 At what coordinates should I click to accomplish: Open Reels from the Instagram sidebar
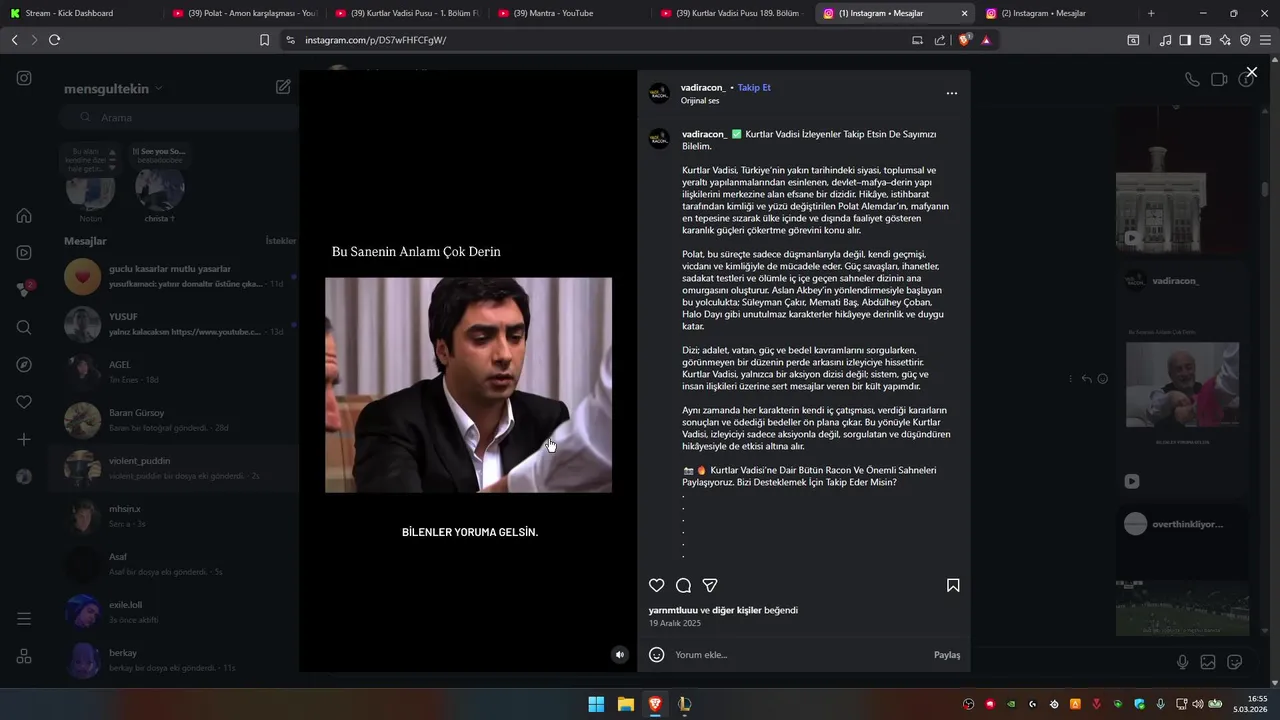(24, 253)
